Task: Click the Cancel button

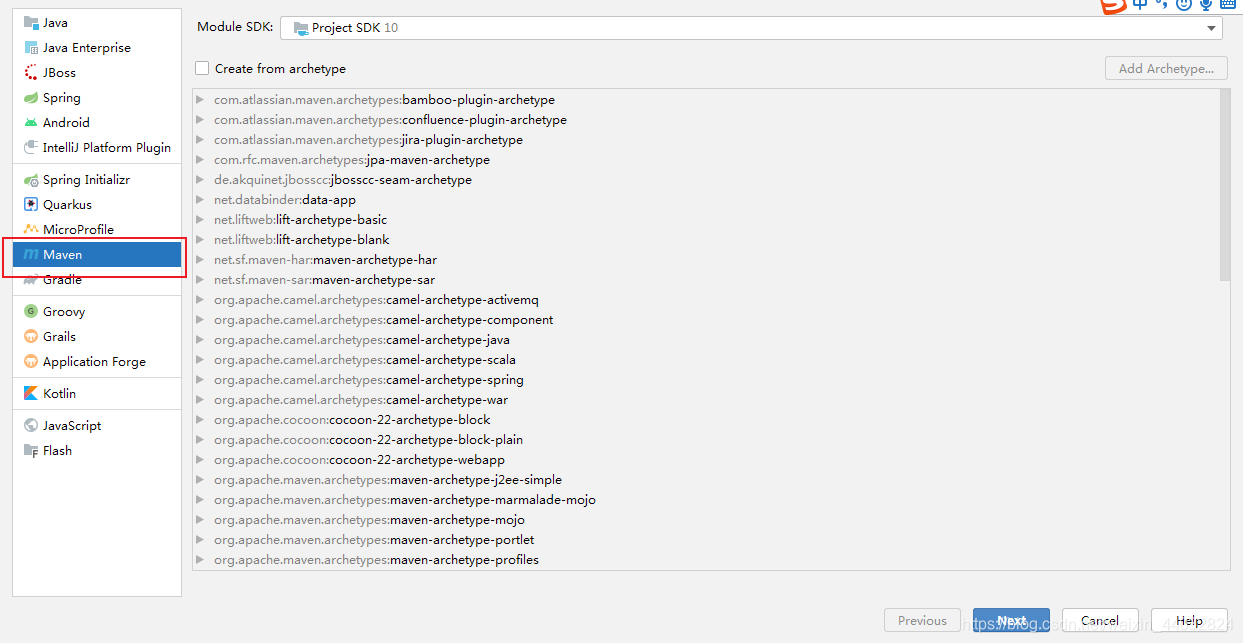Action: tap(1100, 620)
